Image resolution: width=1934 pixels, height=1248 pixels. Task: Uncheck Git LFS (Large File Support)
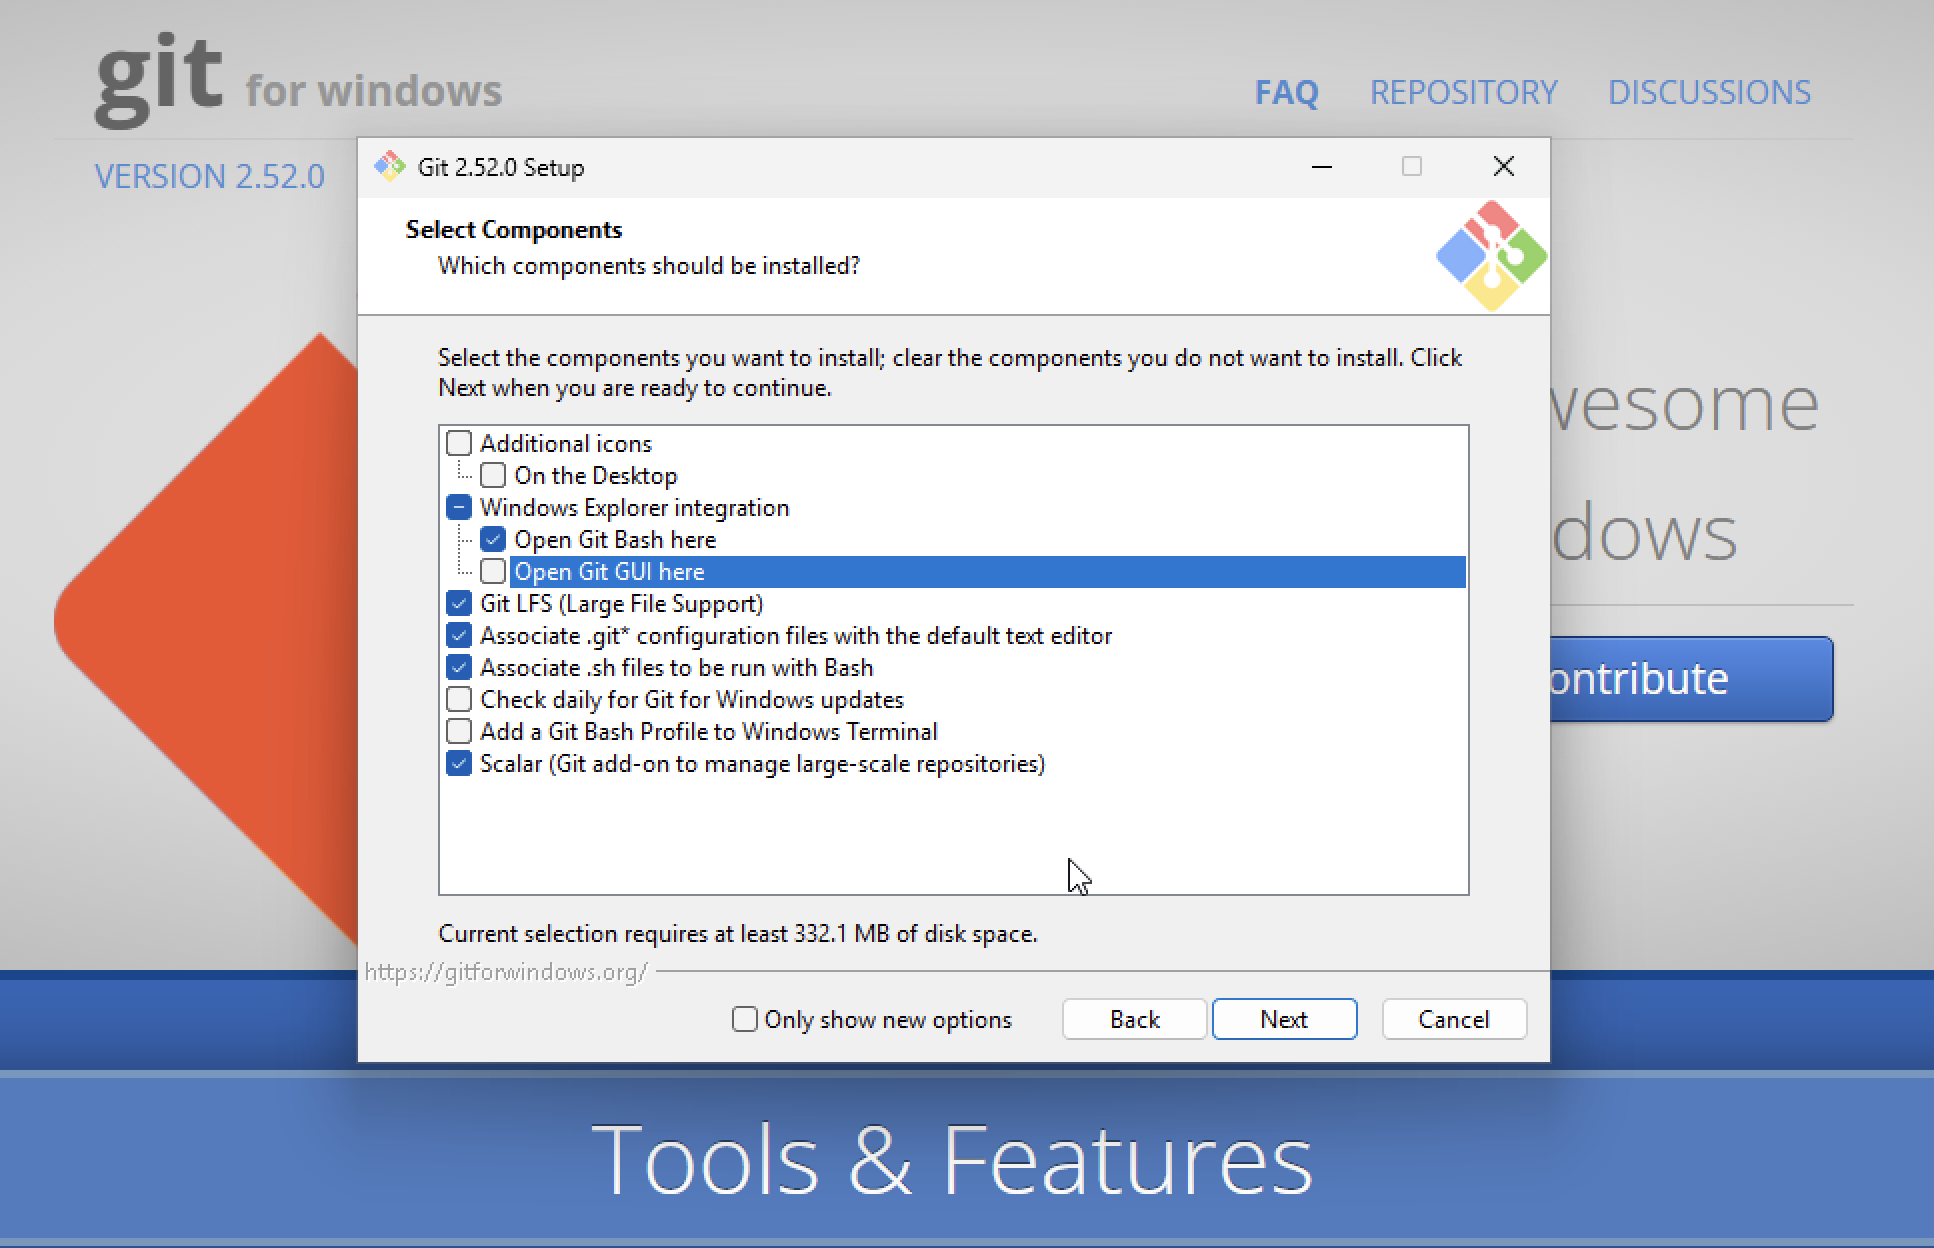[x=459, y=603]
